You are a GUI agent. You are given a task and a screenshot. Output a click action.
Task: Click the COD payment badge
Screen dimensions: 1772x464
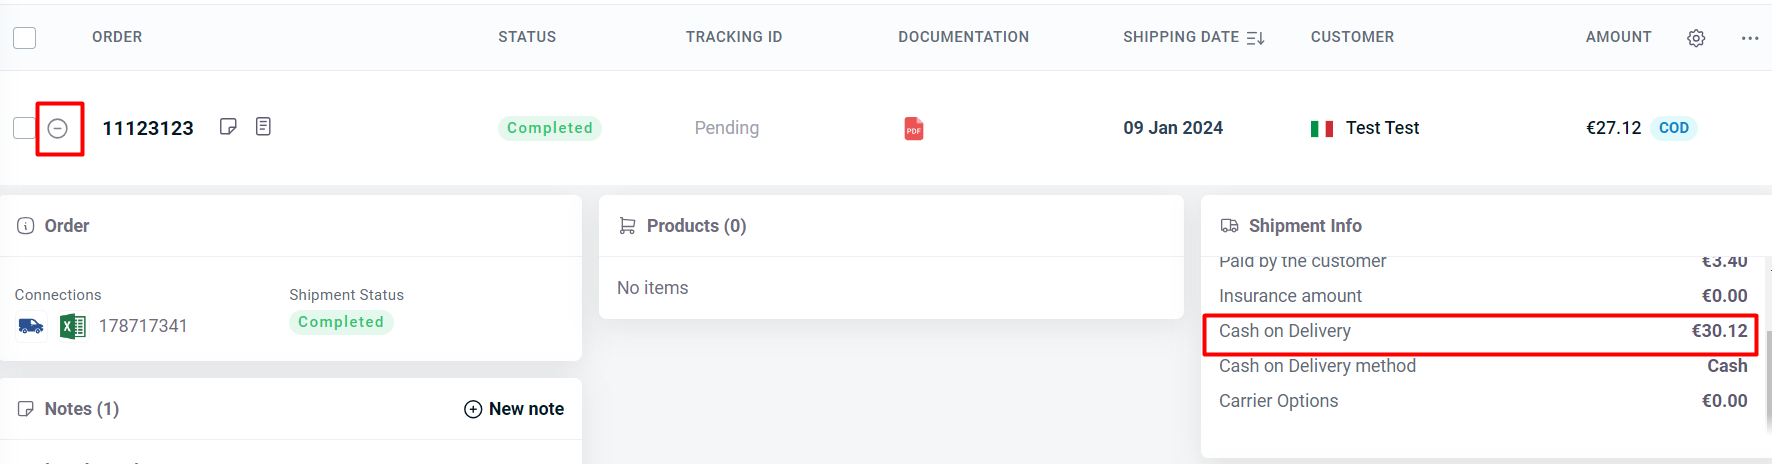(x=1673, y=128)
